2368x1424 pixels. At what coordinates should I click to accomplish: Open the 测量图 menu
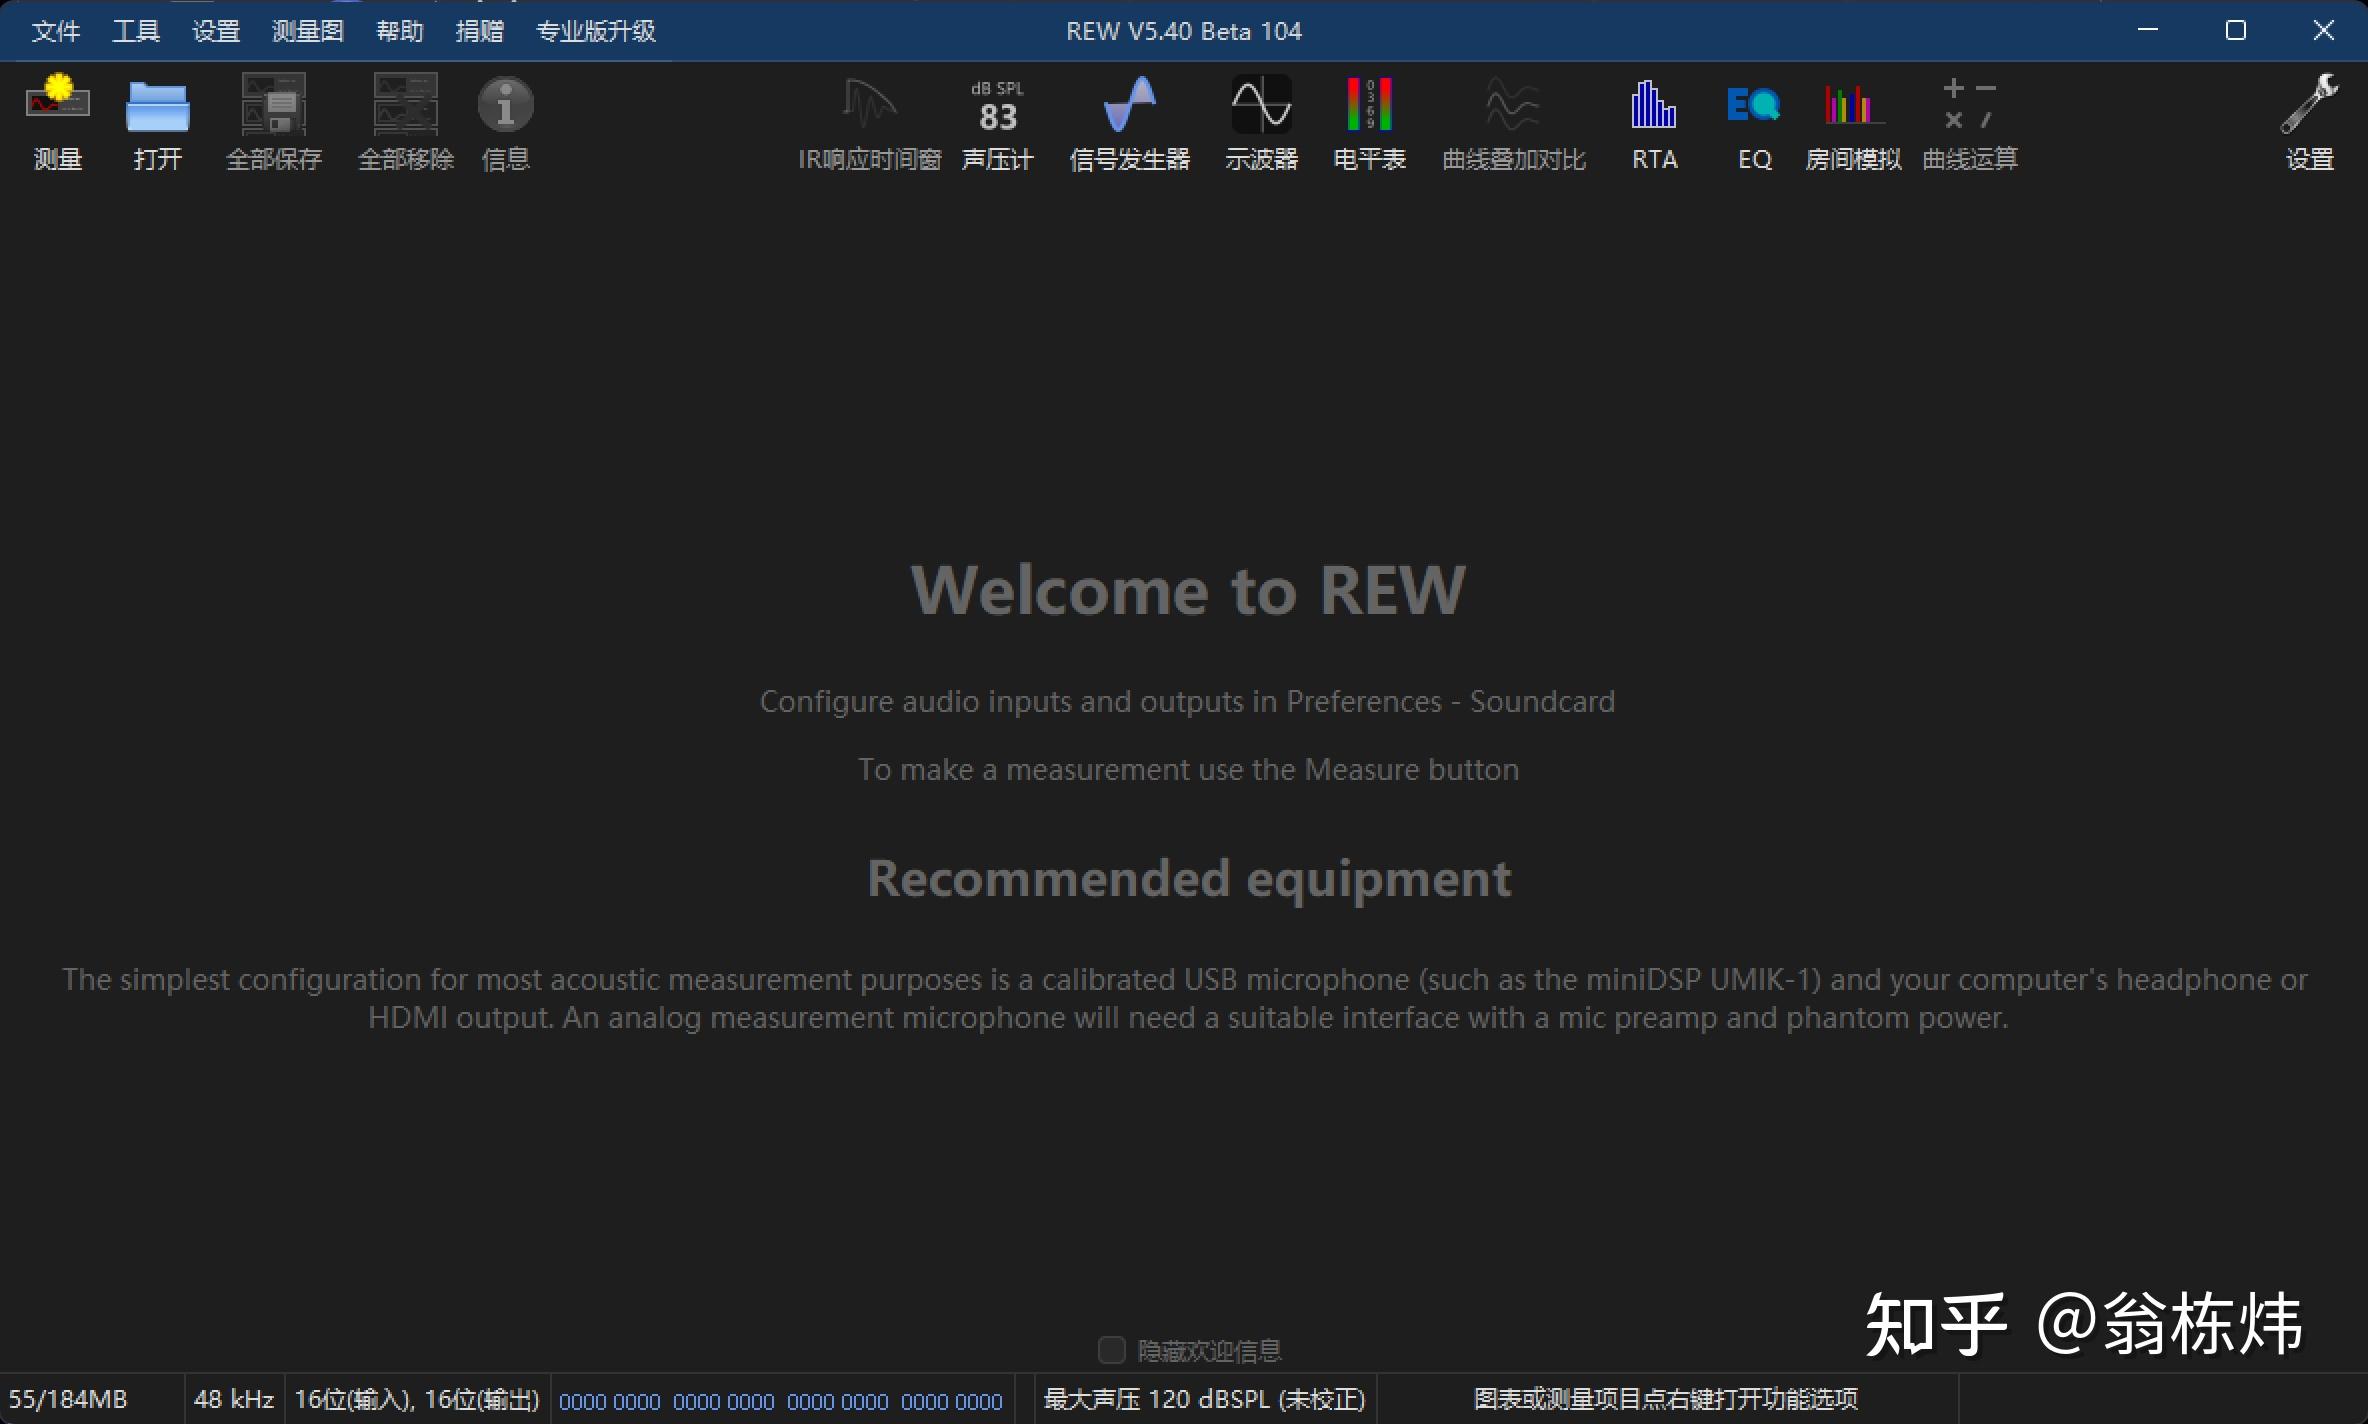pyautogui.click(x=308, y=31)
